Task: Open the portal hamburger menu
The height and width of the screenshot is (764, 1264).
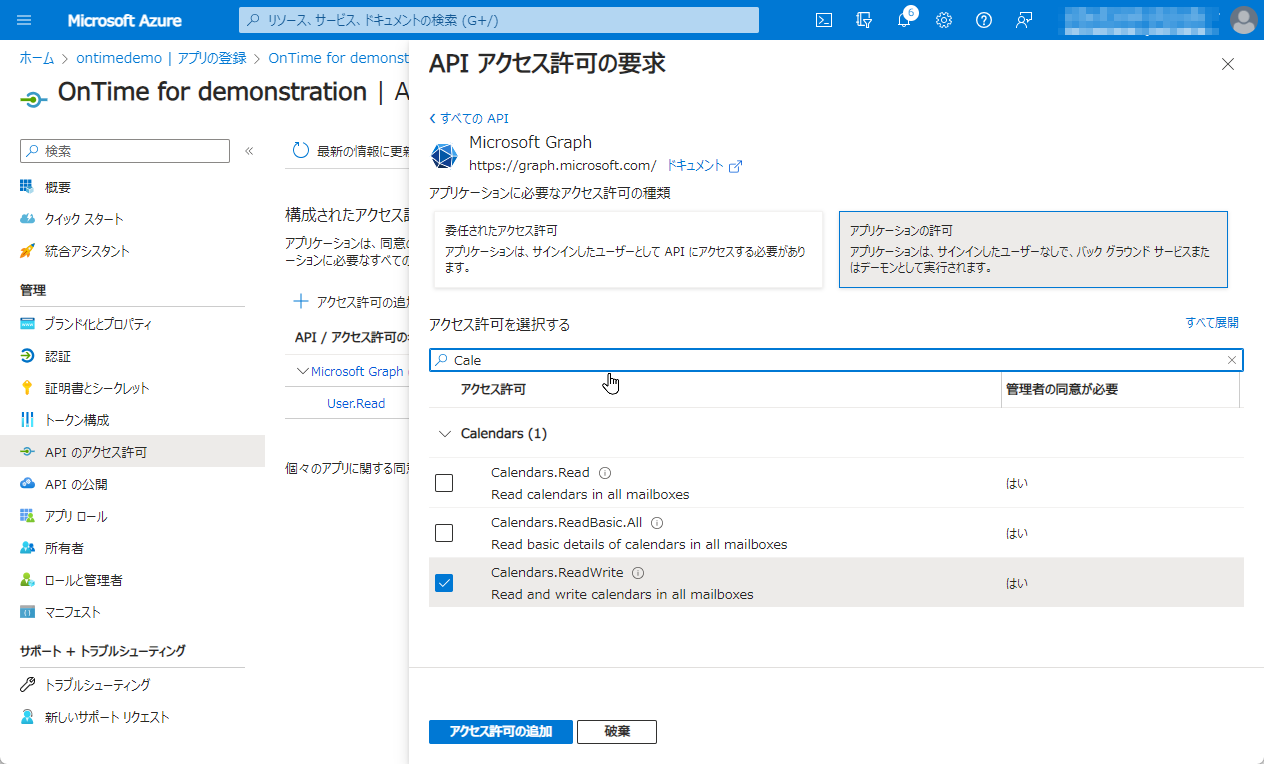Action: coord(25,20)
